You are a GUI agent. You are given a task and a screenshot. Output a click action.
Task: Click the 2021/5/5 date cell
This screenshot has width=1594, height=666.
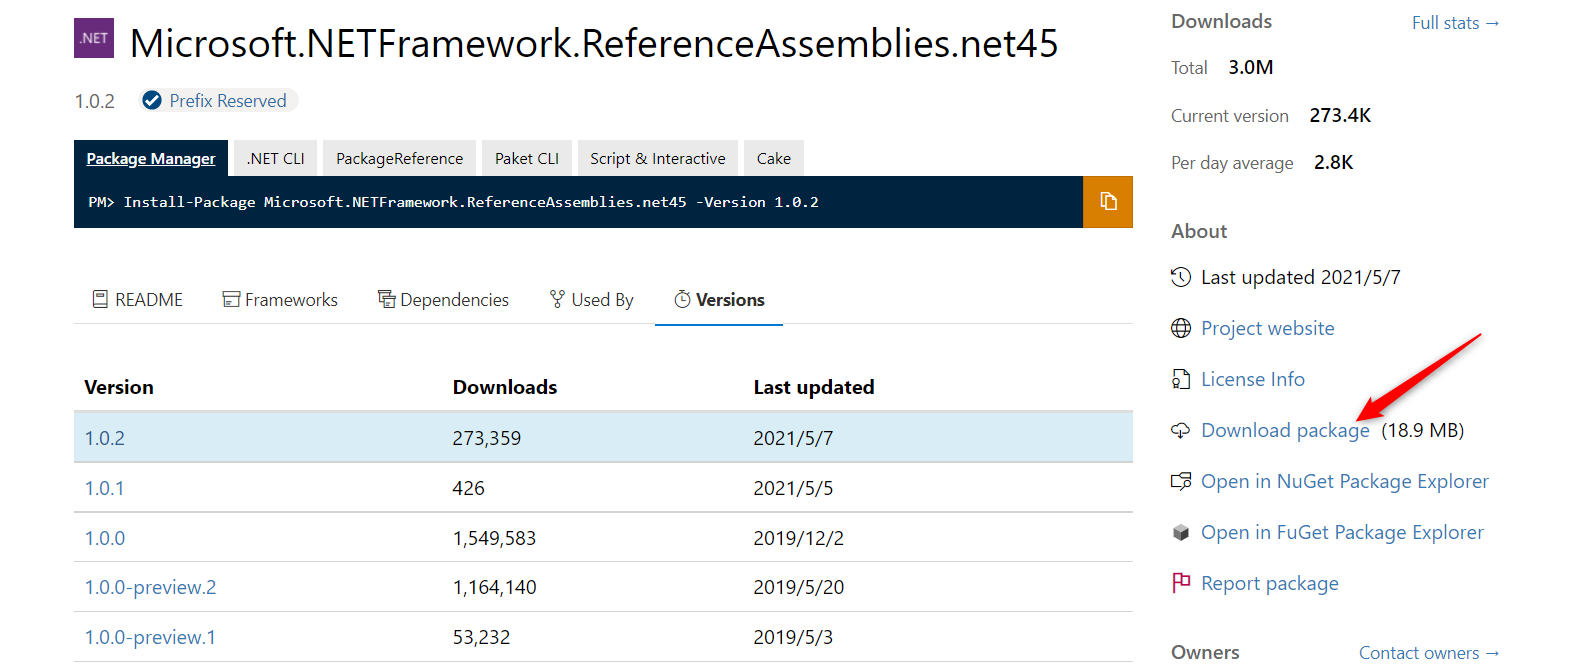pos(793,488)
